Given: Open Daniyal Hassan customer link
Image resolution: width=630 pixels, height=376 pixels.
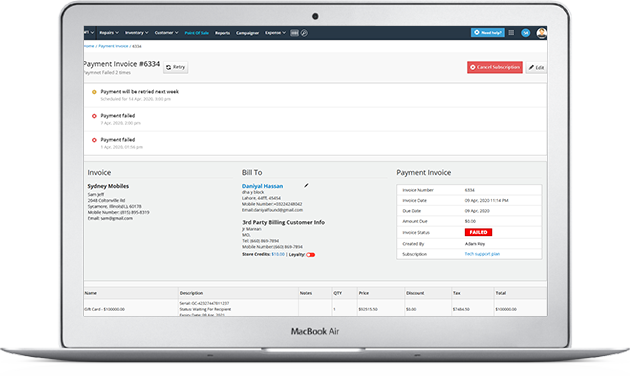Looking at the screenshot, I should (262, 186).
